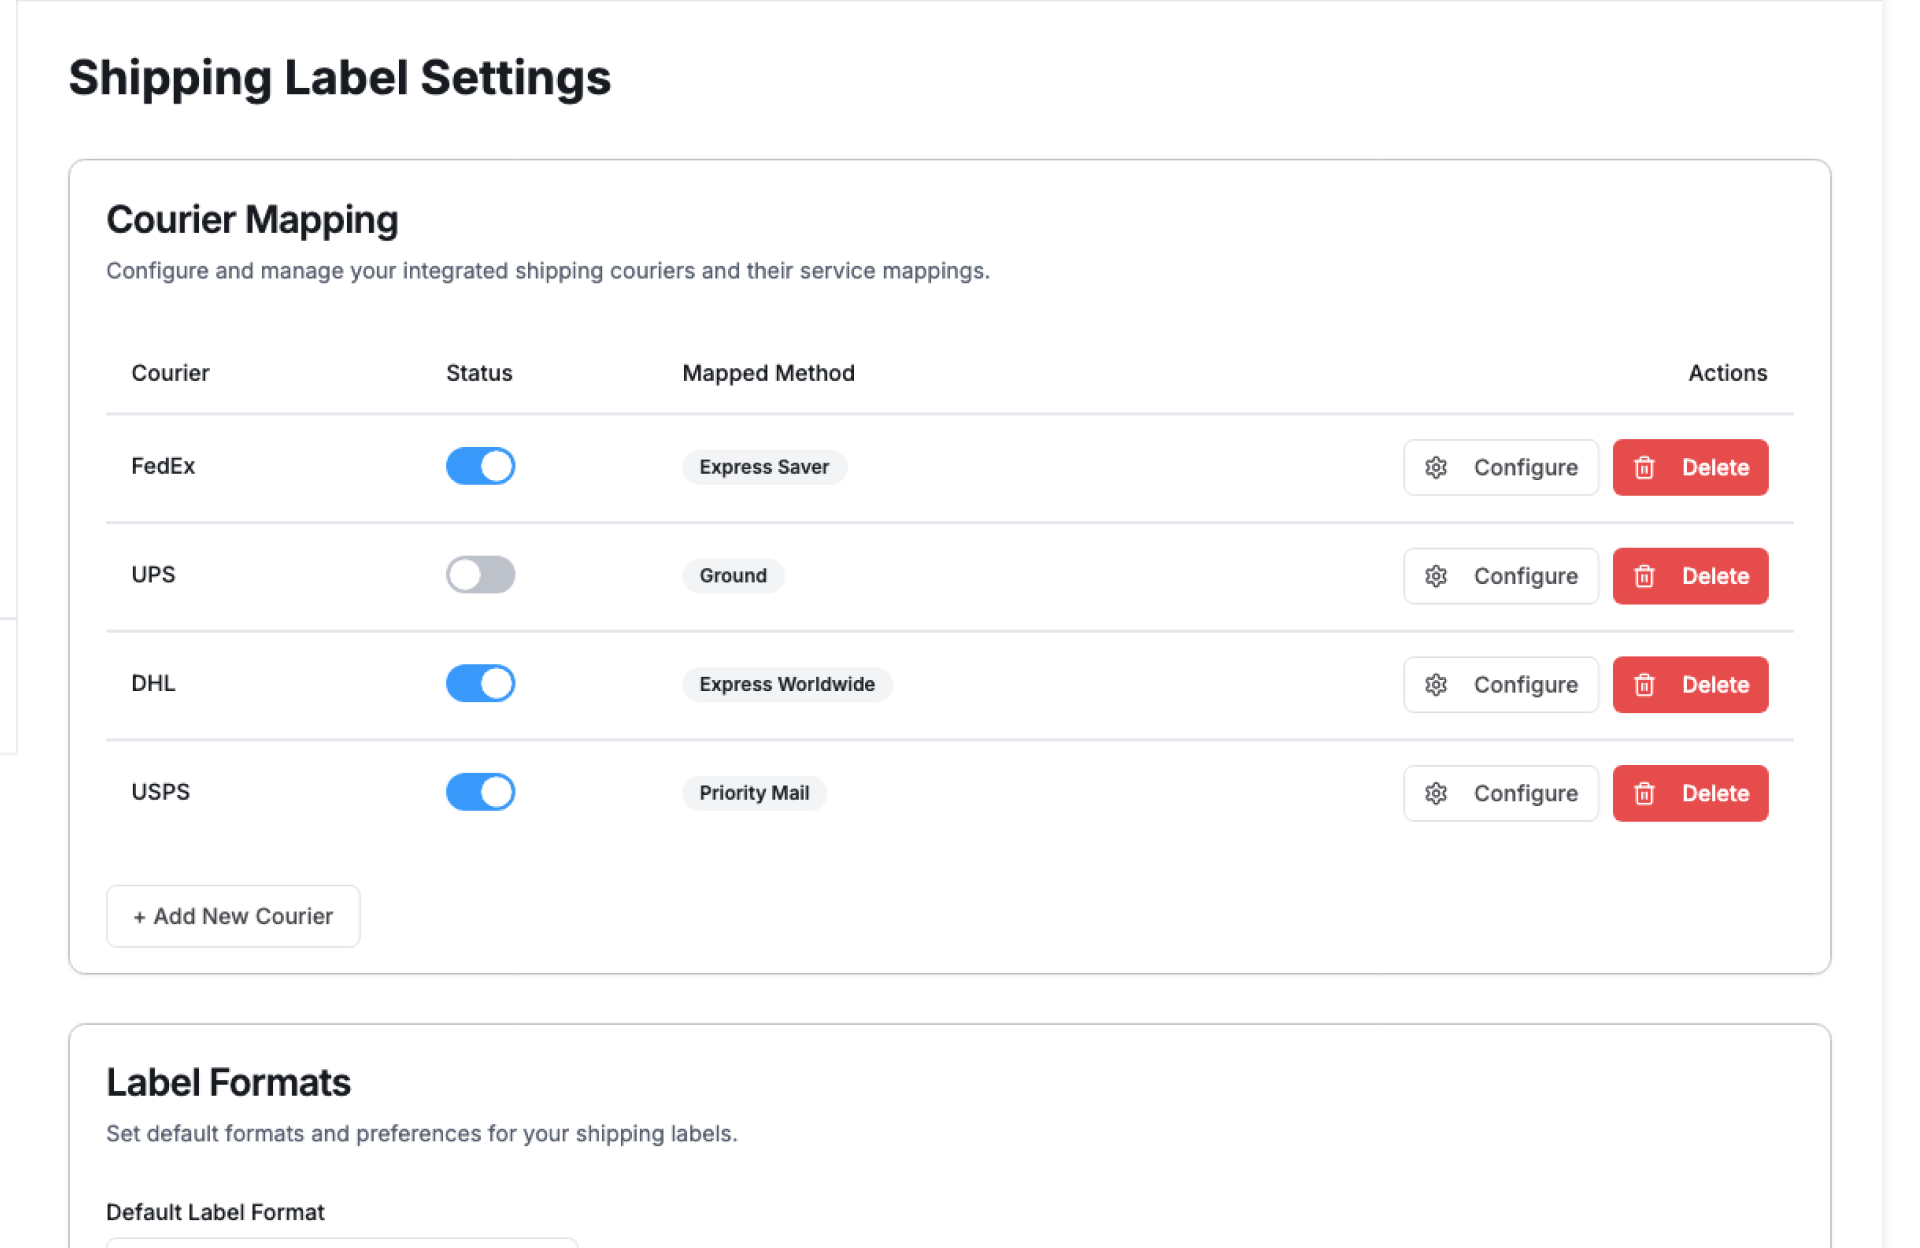
Task: Click the trash icon in FedEx row
Action: (1644, 467)
